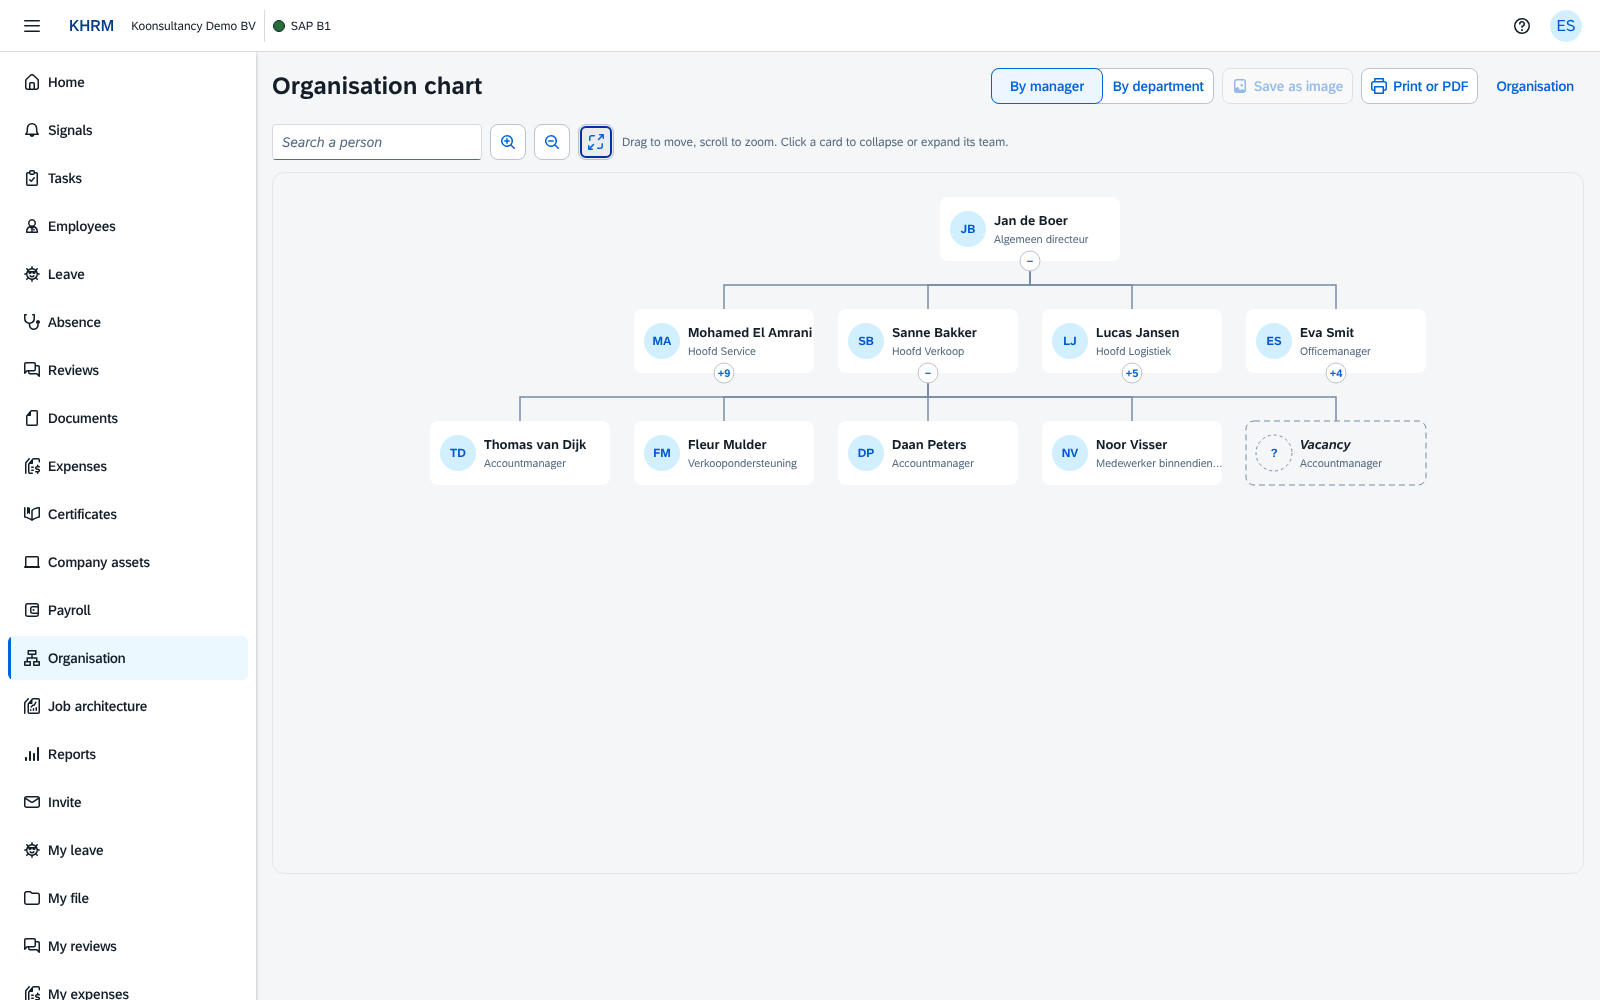The width and height of the screenshot is (1600, 1000).
Task: Click the Print or PDF button
Action: pyautogui.click(x=1419, y=86)
